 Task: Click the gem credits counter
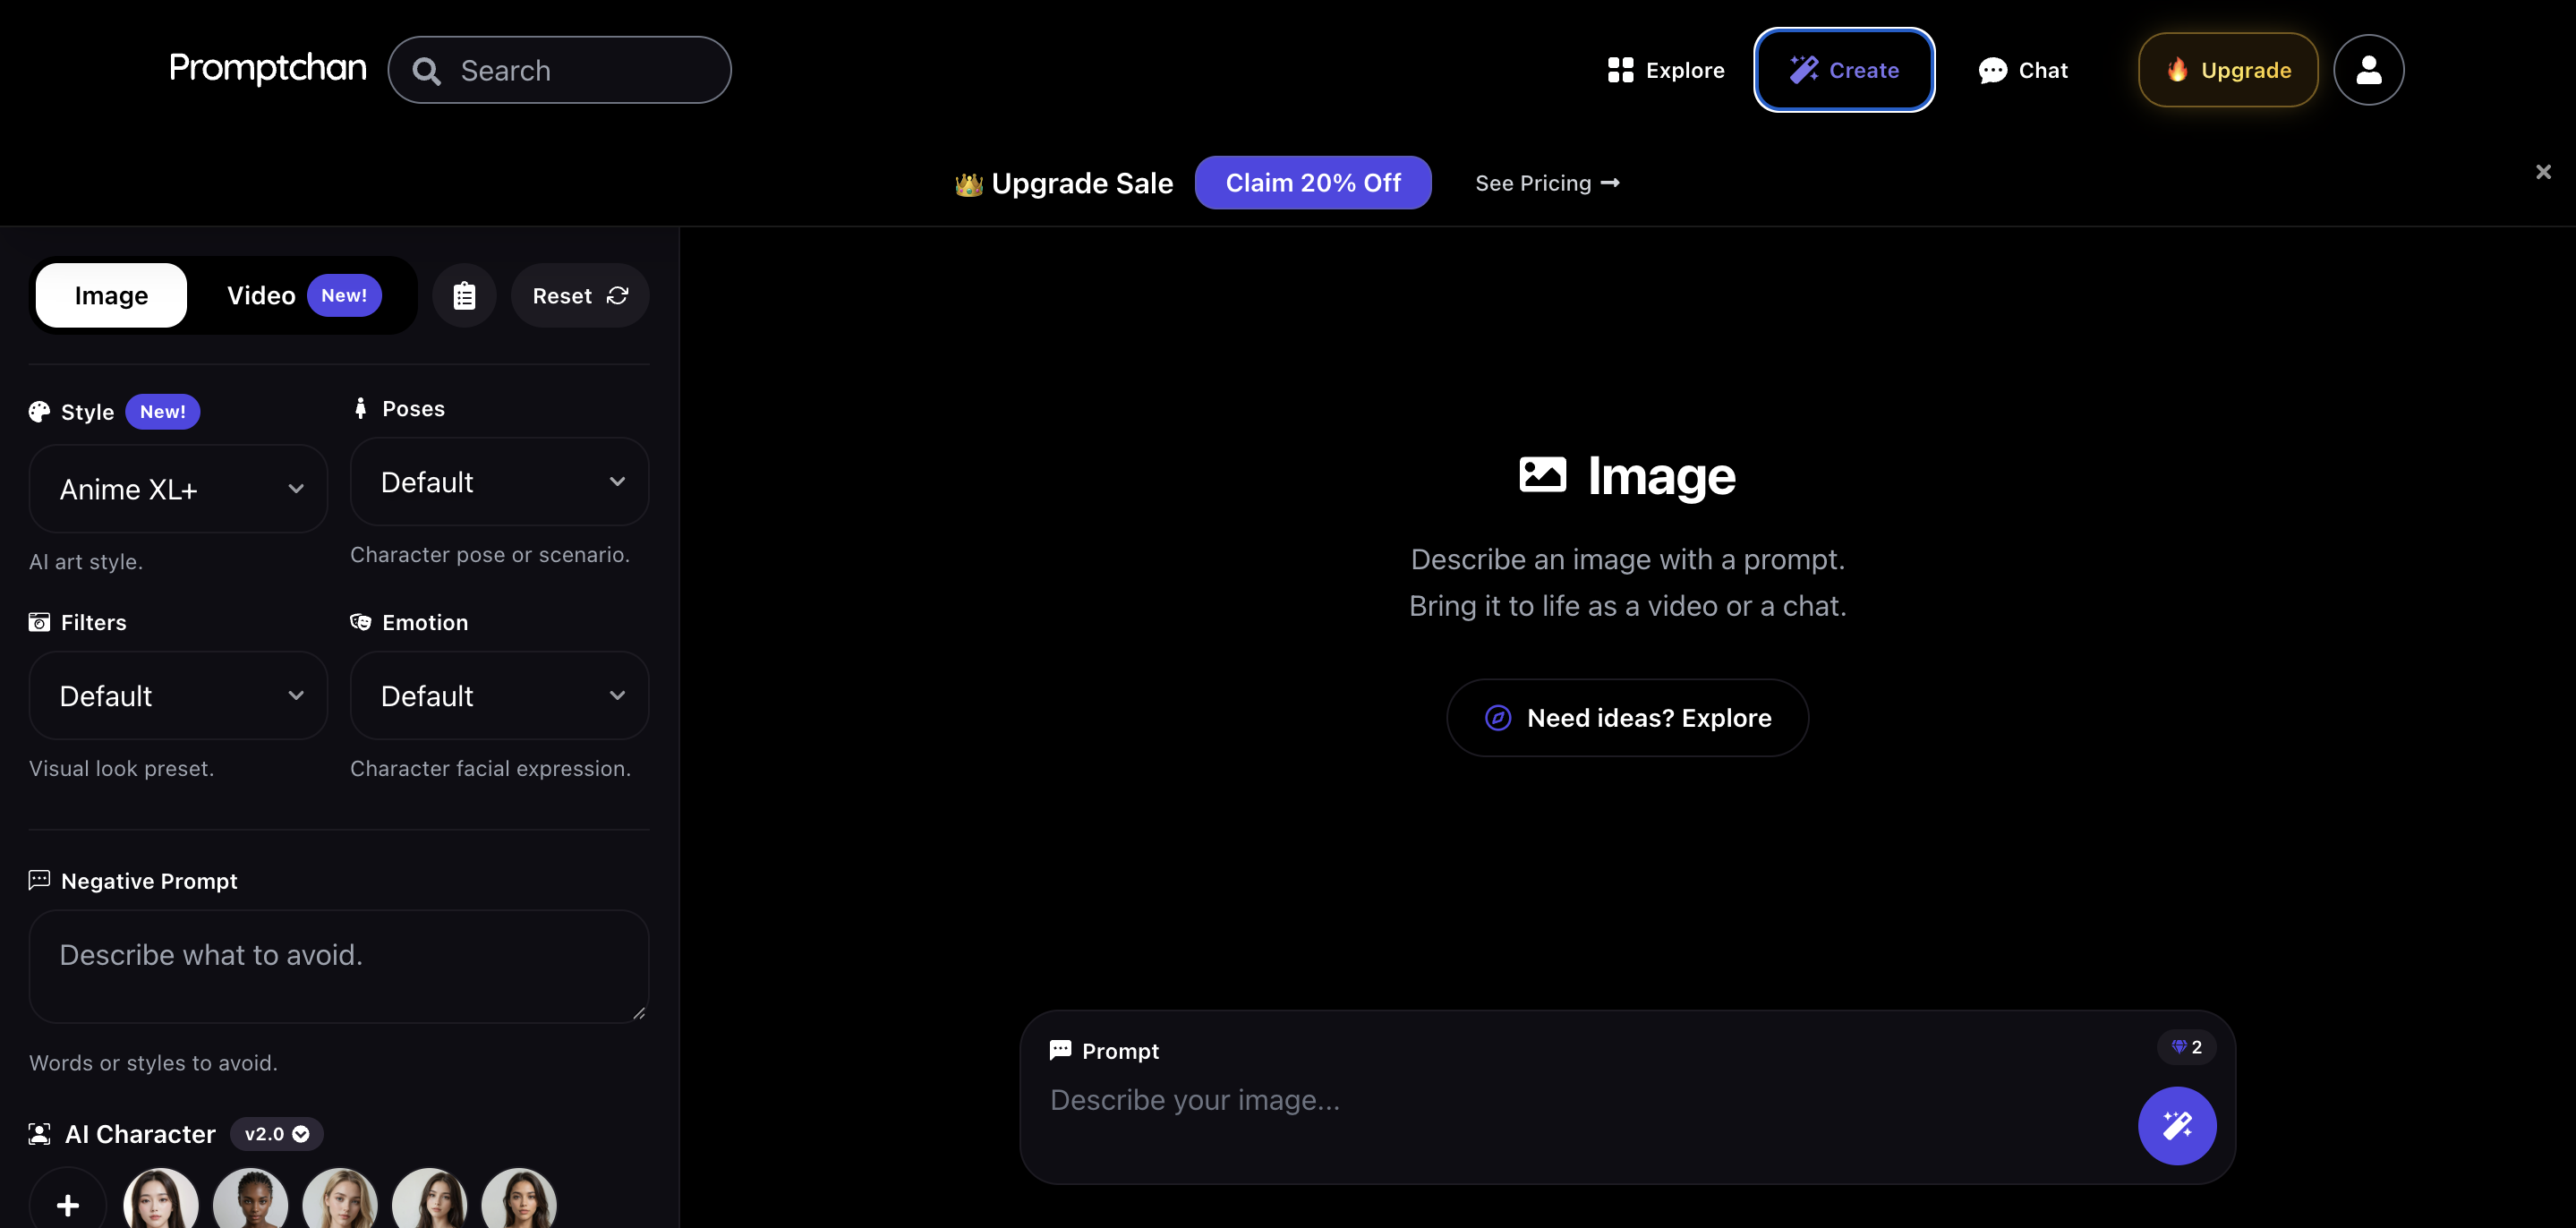(2186, 1047)
